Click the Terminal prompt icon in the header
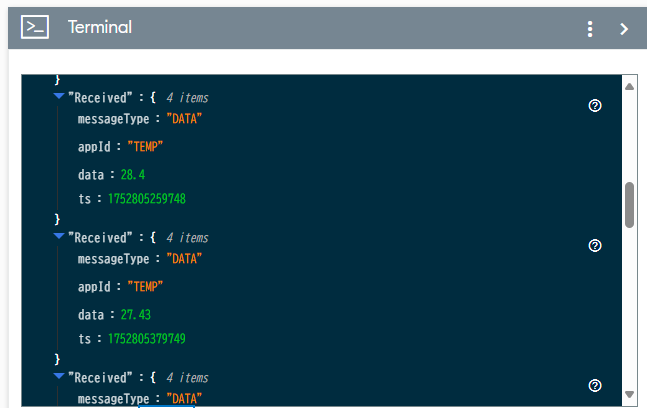This screenshot has width=647, height=408. [x=35, y=27]
